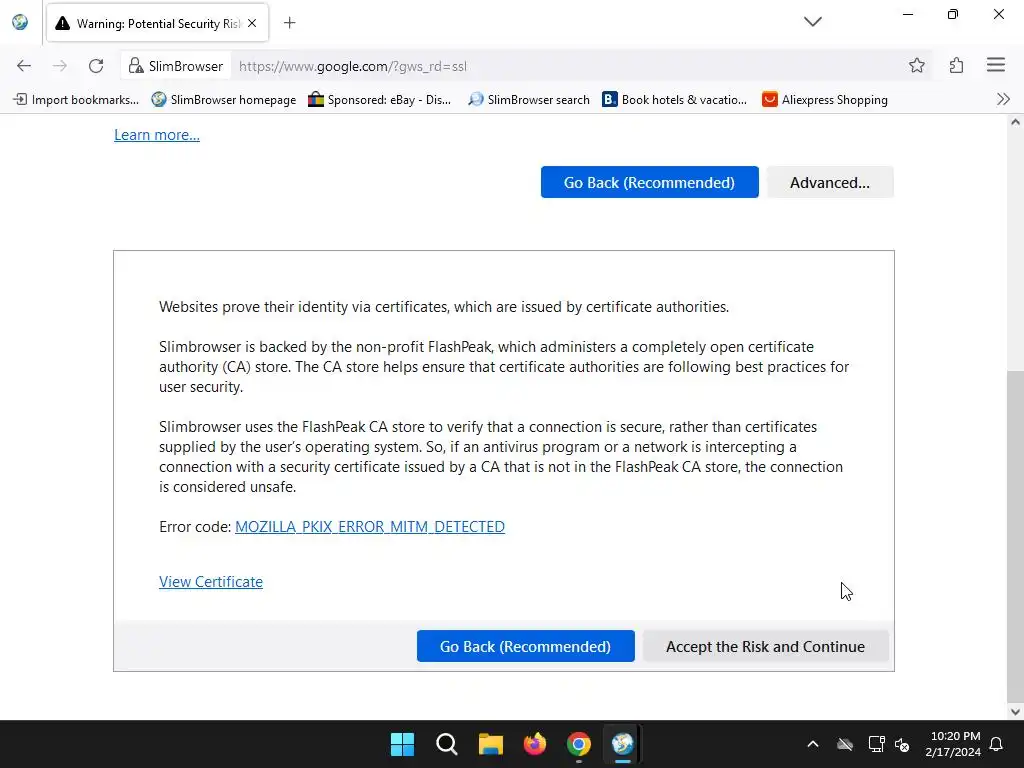
Task: Open the extensions puzzle icon
Action: pyautogui.click(x=956, y=65)
